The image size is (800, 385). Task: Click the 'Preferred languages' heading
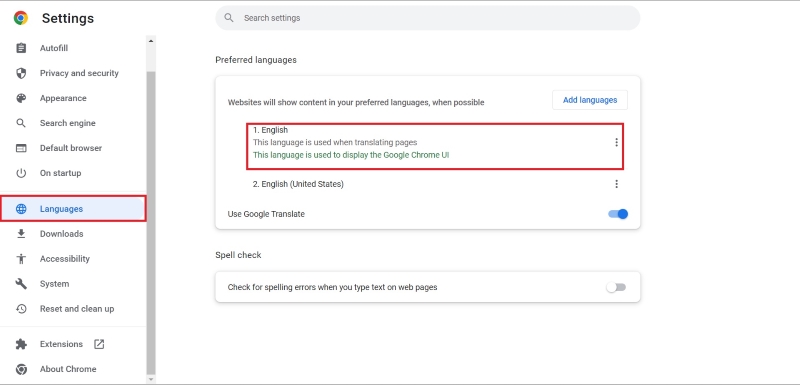coord(256,60)
